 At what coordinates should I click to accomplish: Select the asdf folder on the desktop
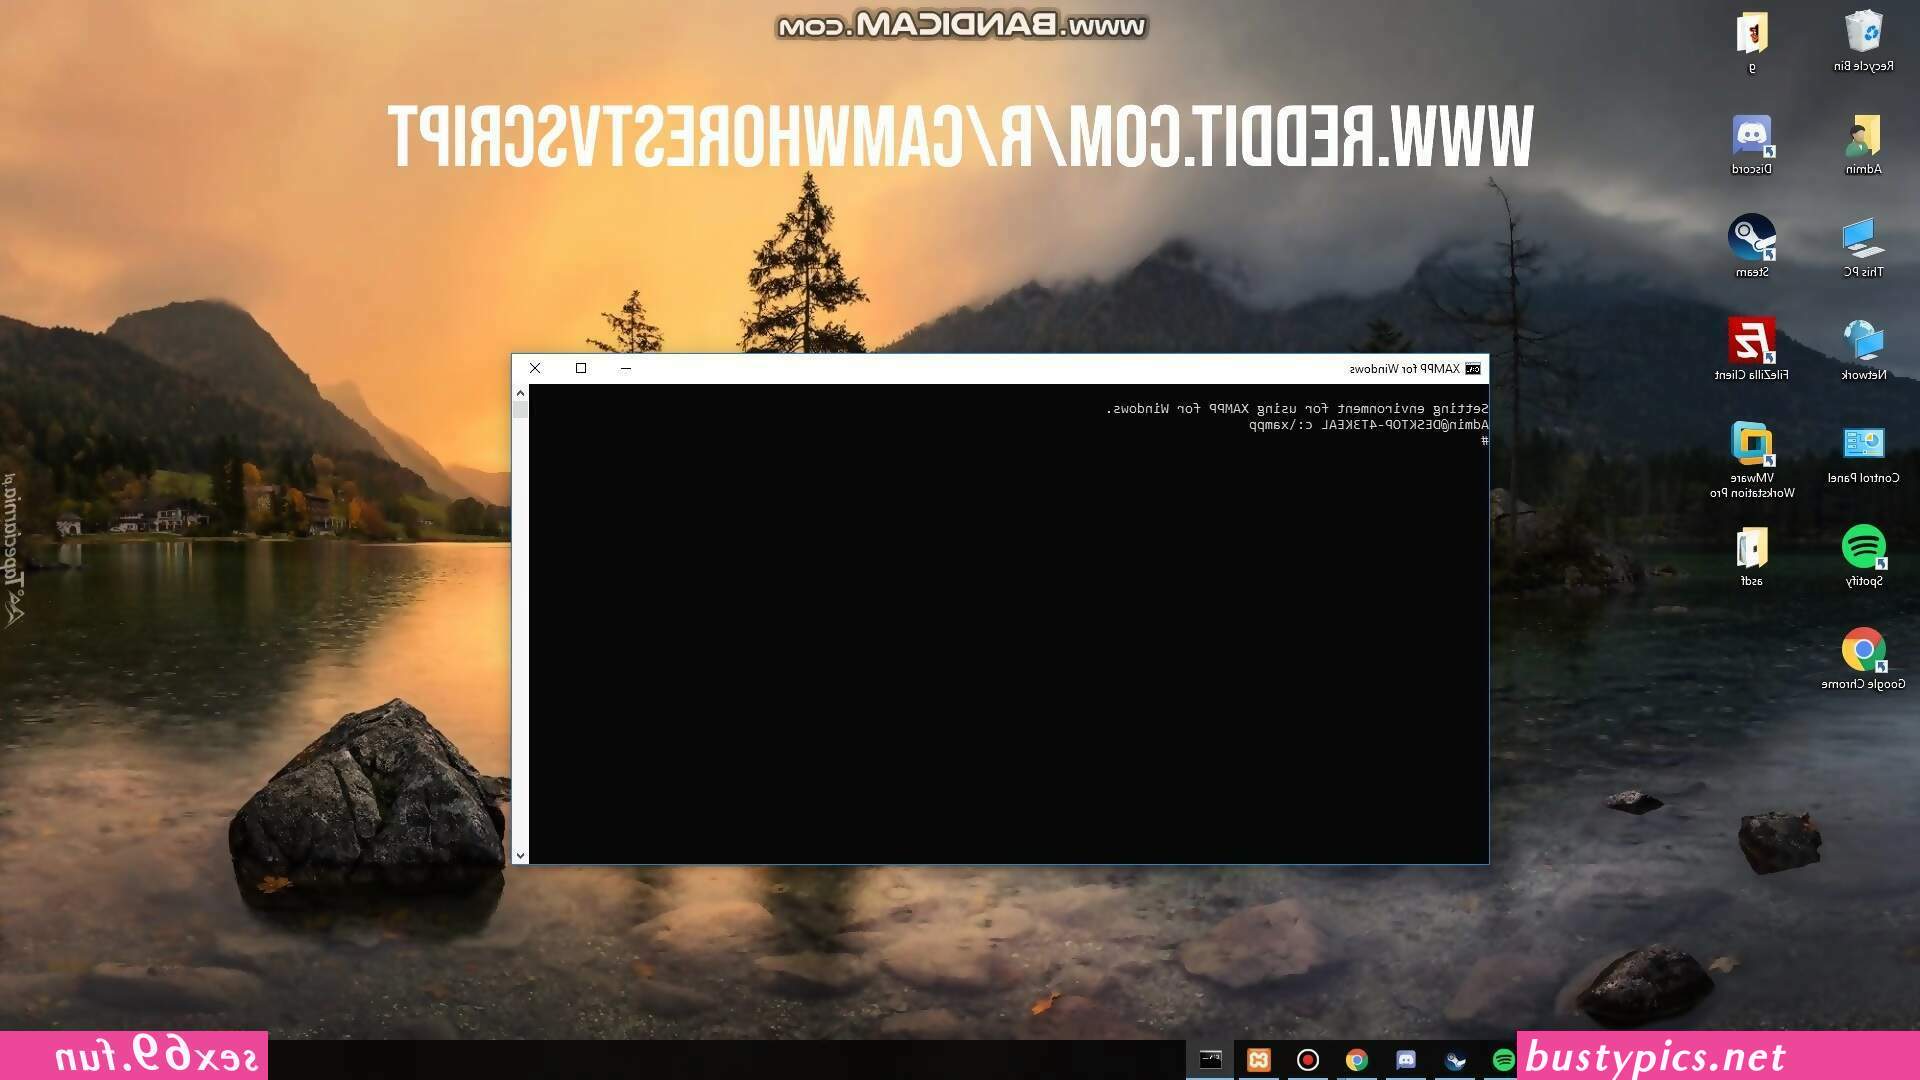pos(1752,556)
